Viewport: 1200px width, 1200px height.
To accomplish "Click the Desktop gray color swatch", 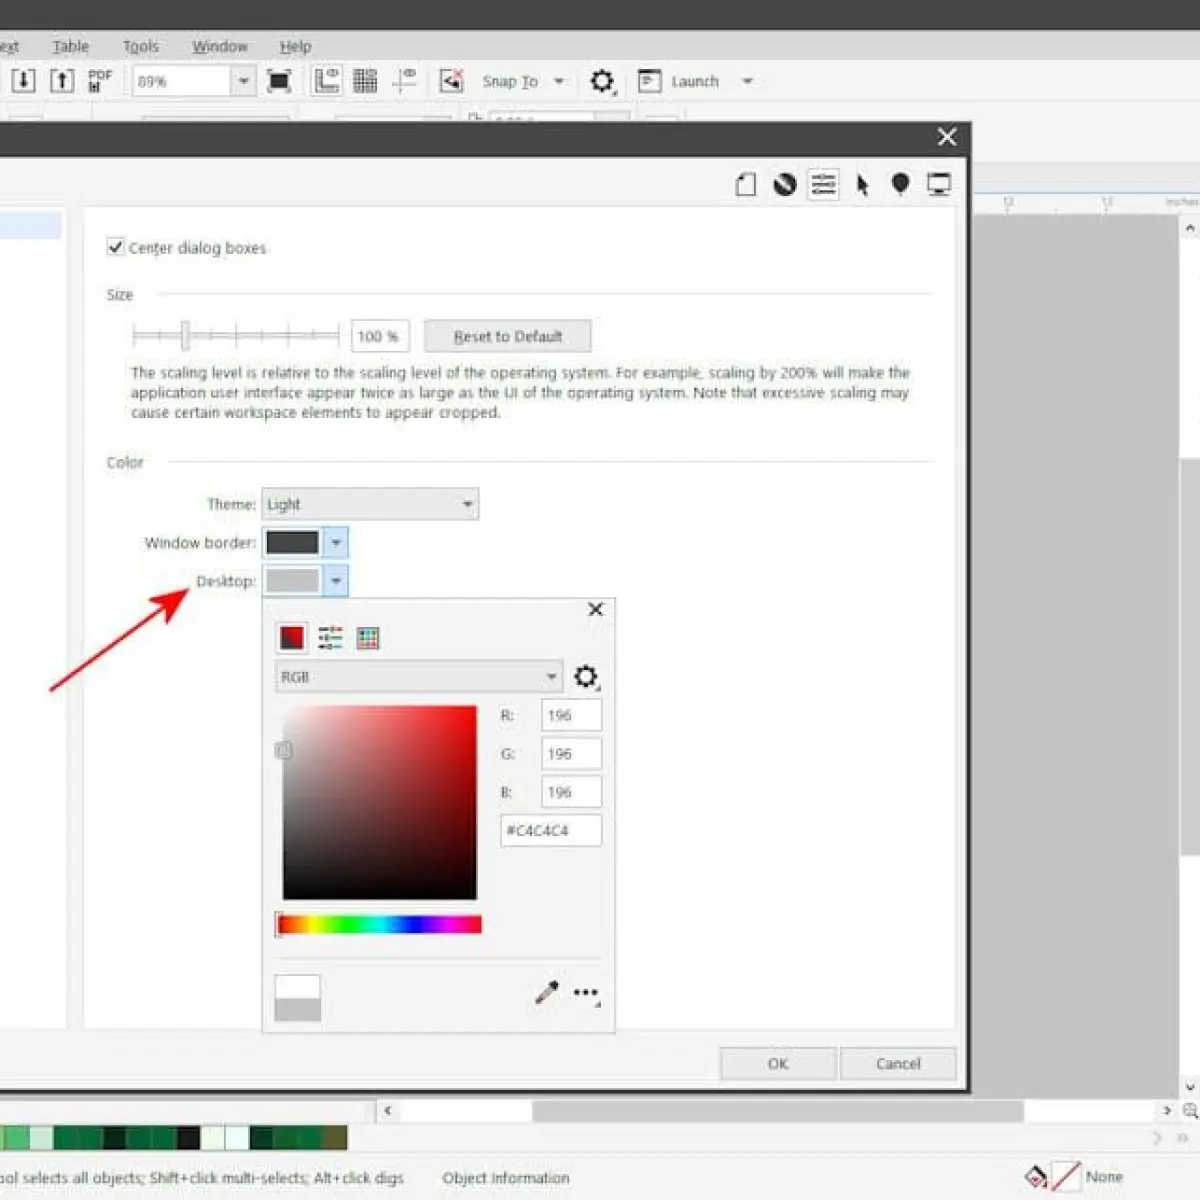I will [x=292, y=581].
